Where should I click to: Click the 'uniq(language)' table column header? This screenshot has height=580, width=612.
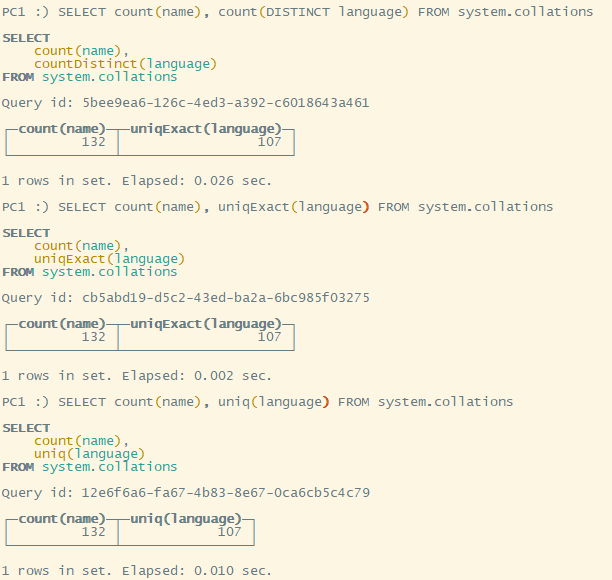(x=186, y=519)
